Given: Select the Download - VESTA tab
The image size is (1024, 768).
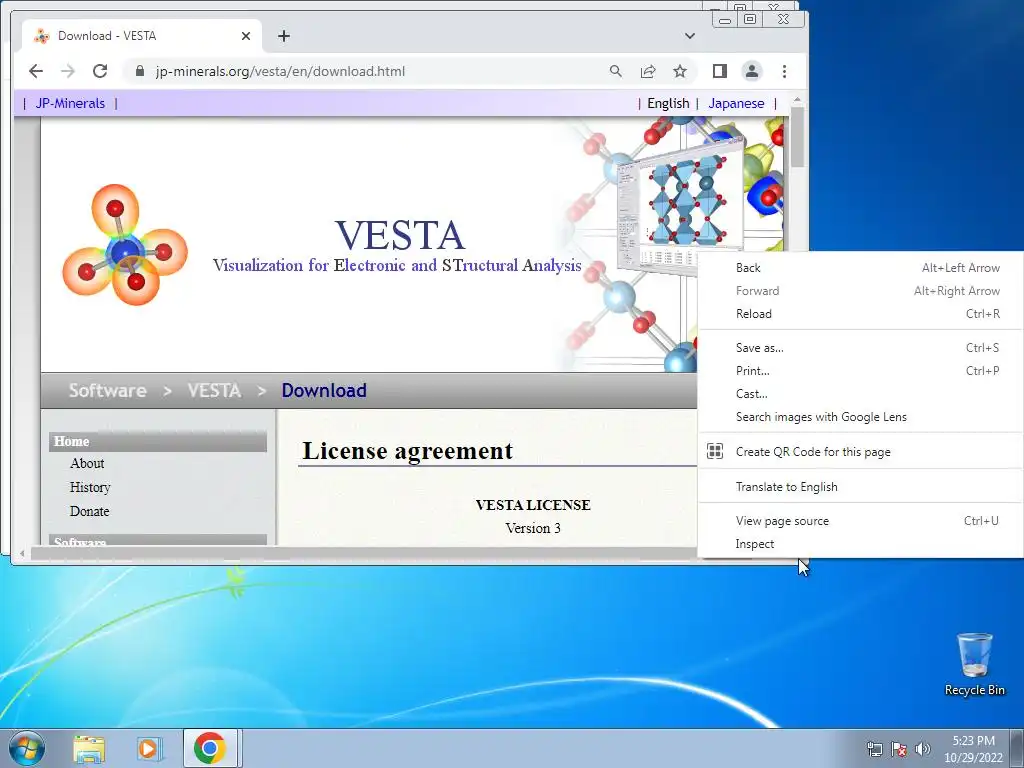Looking at the screenshot, I should [142, 36].
